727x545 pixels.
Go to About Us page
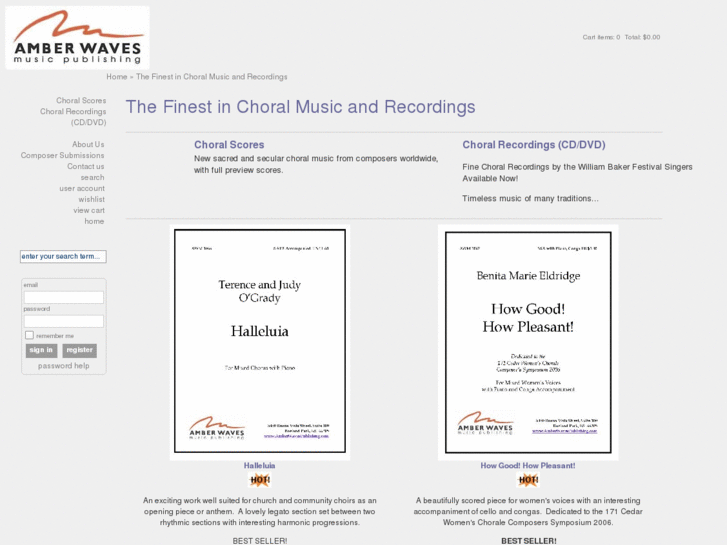click(88, 144)
